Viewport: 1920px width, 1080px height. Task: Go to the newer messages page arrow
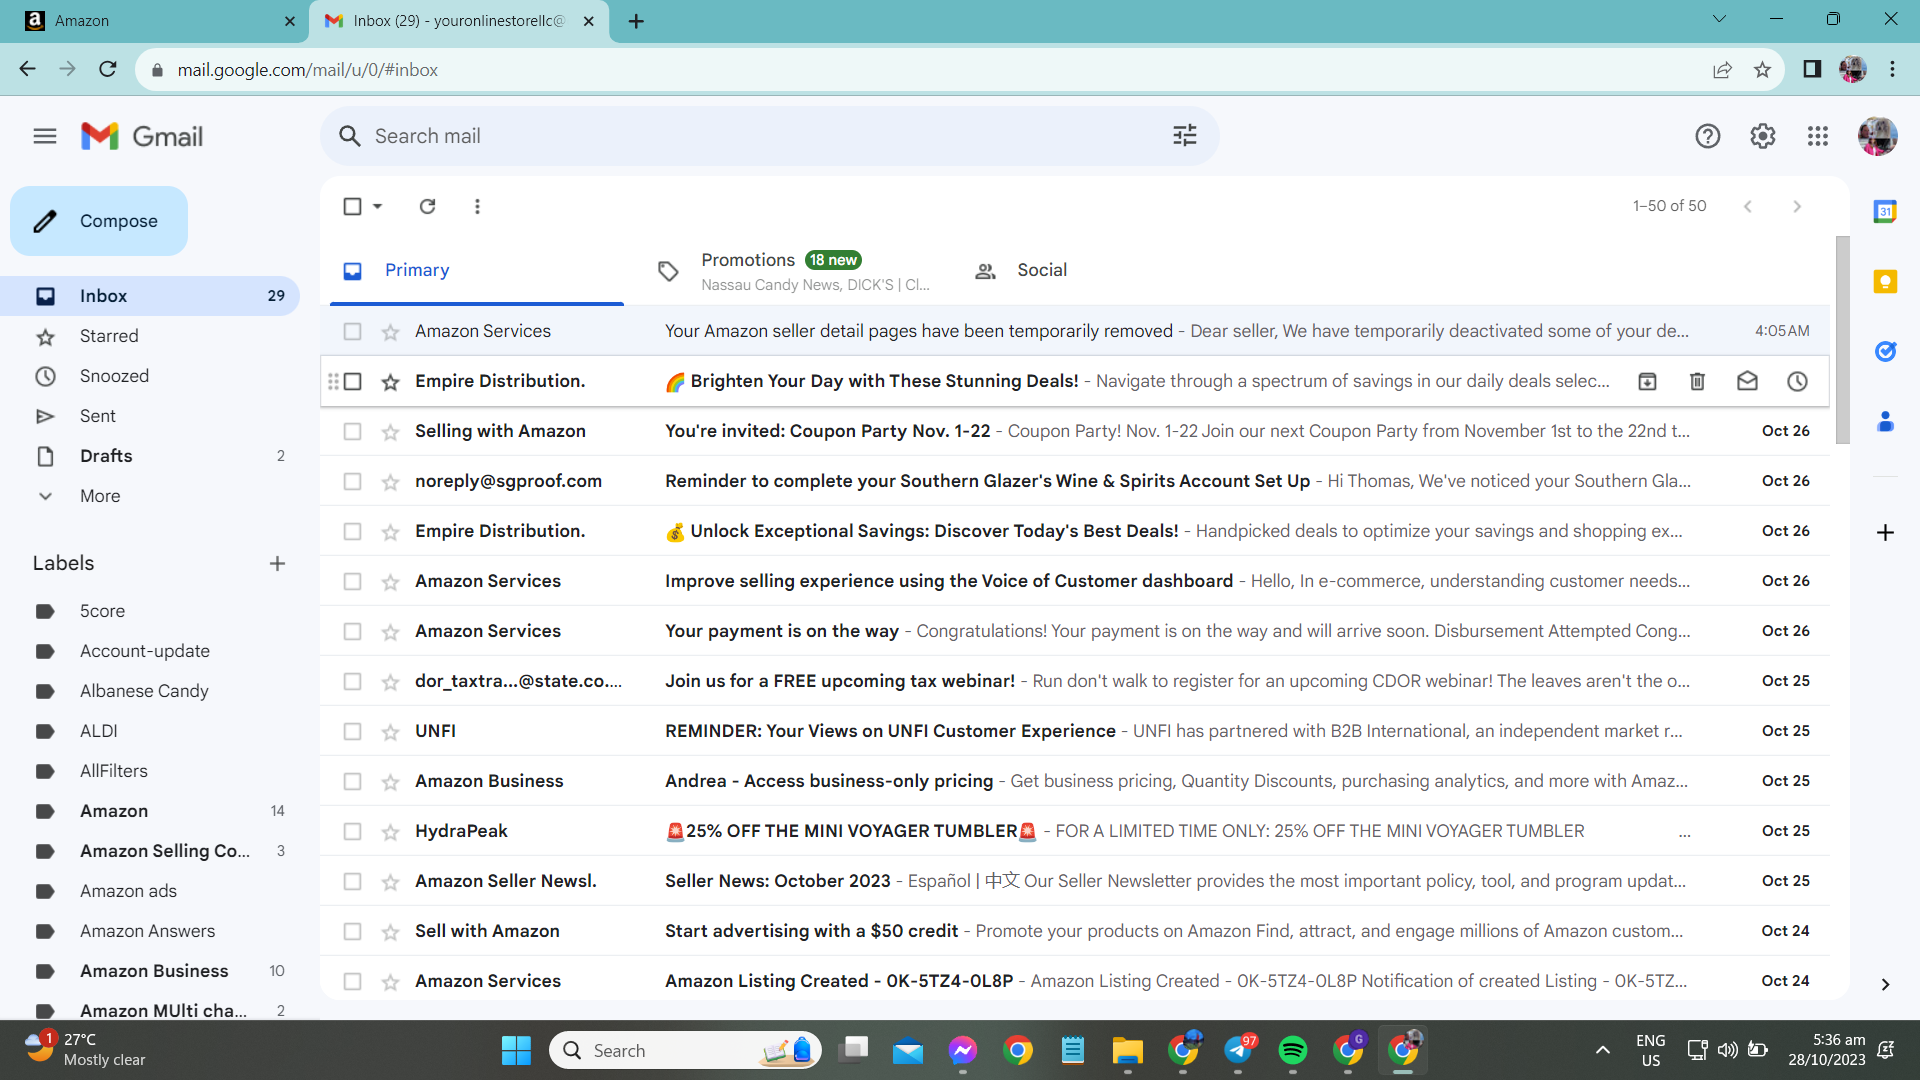pyautogui.click(x=1747, y=206)
